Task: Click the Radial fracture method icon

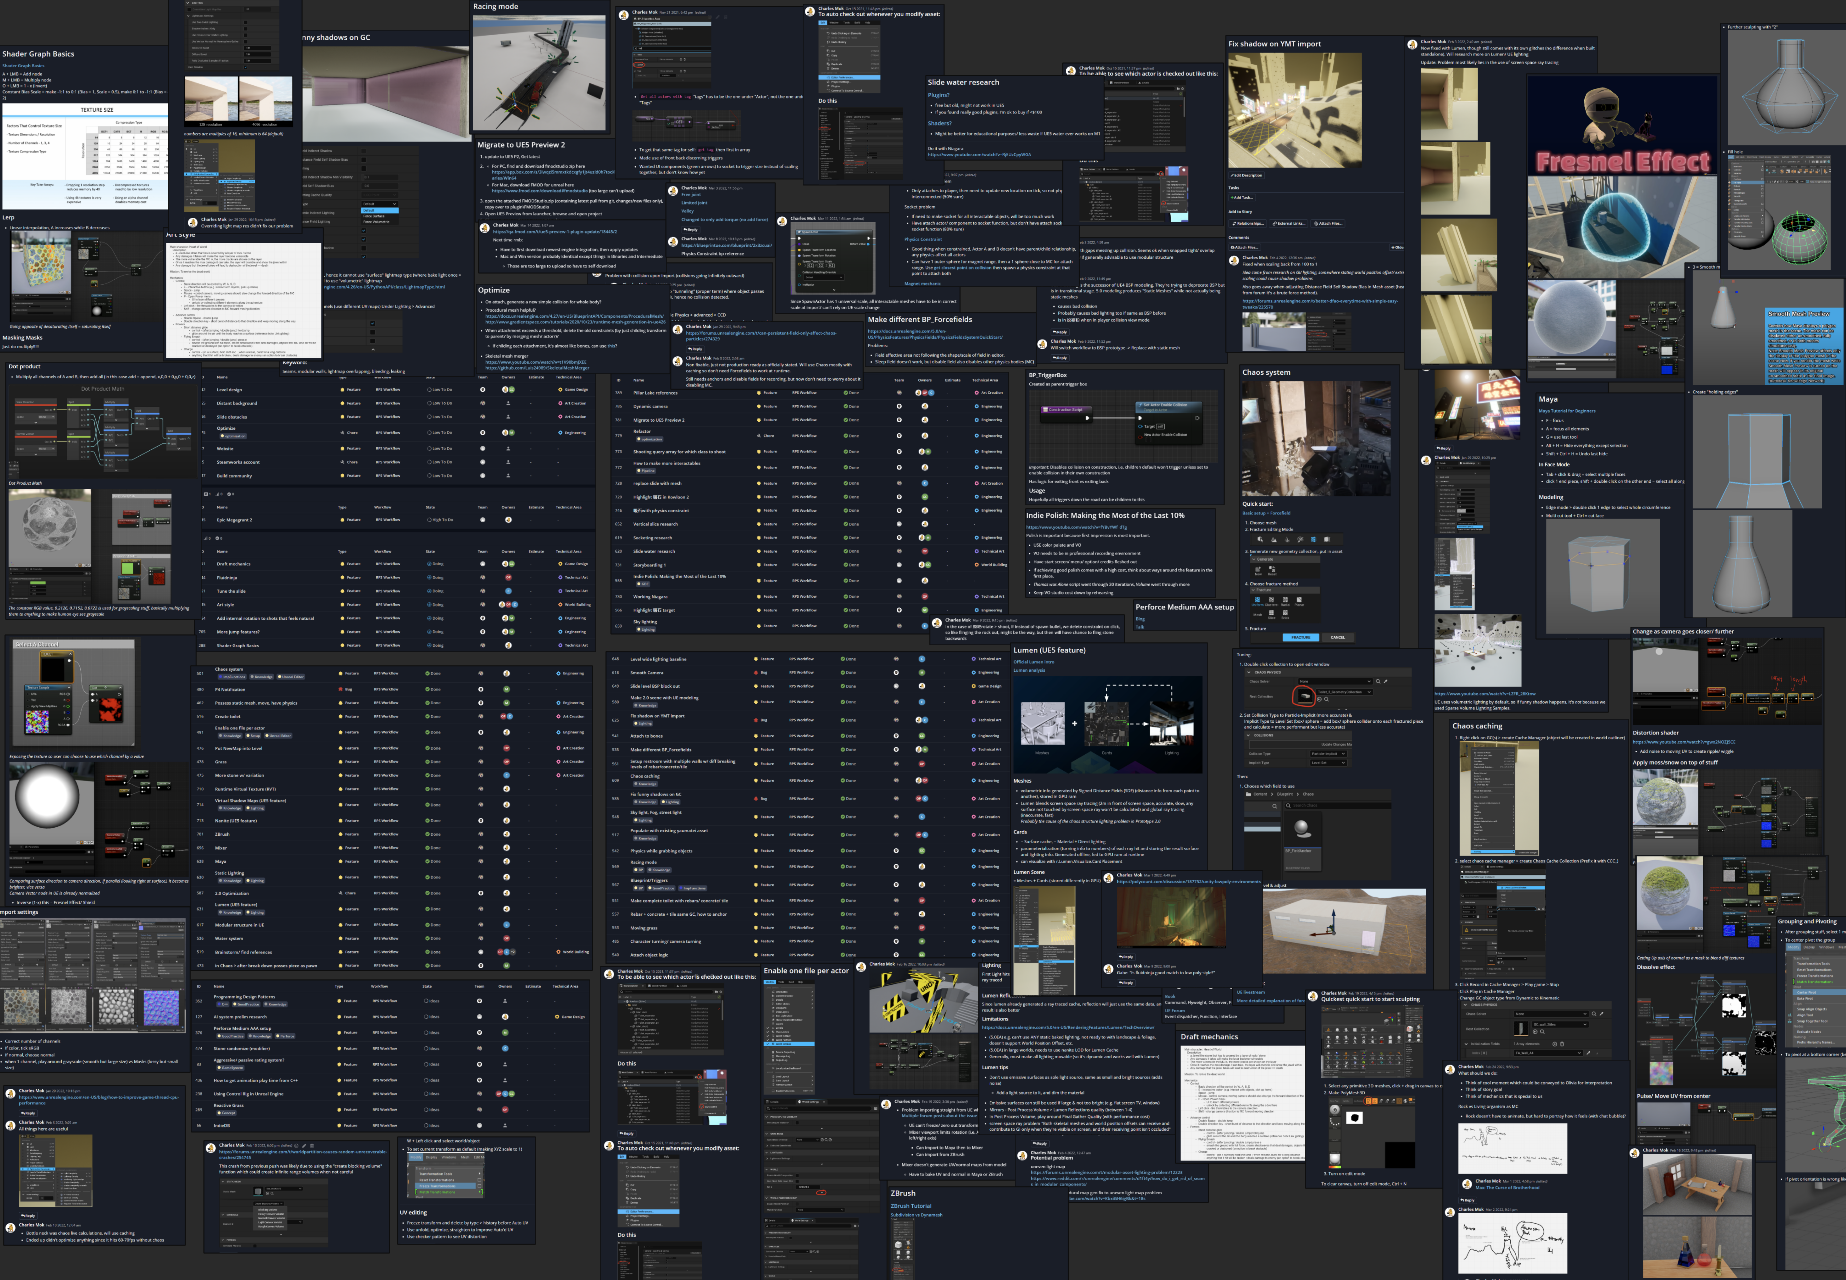Action: pos(1285,600)
